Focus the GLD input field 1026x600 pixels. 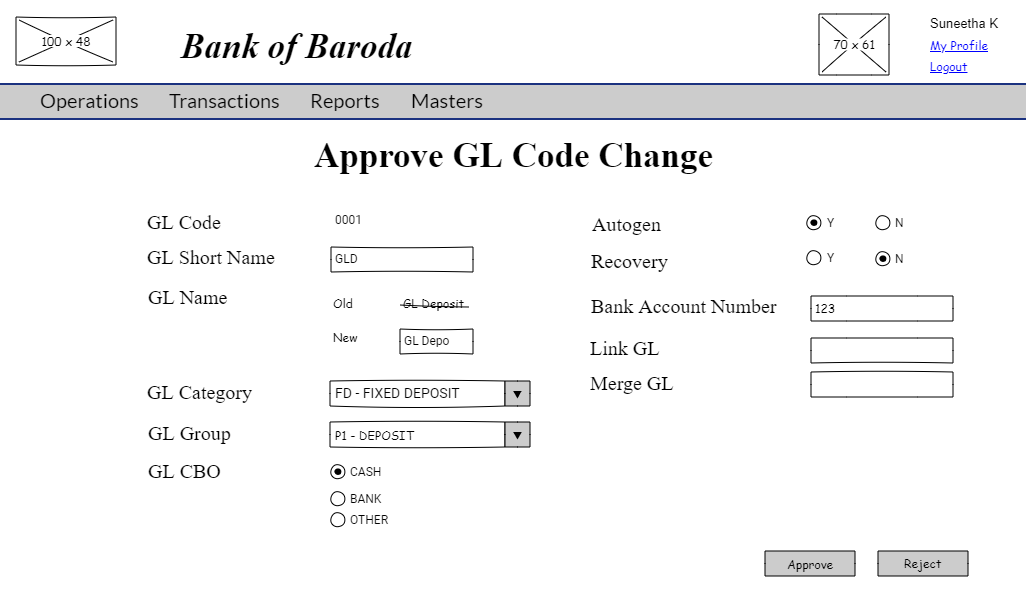[401, 260]
